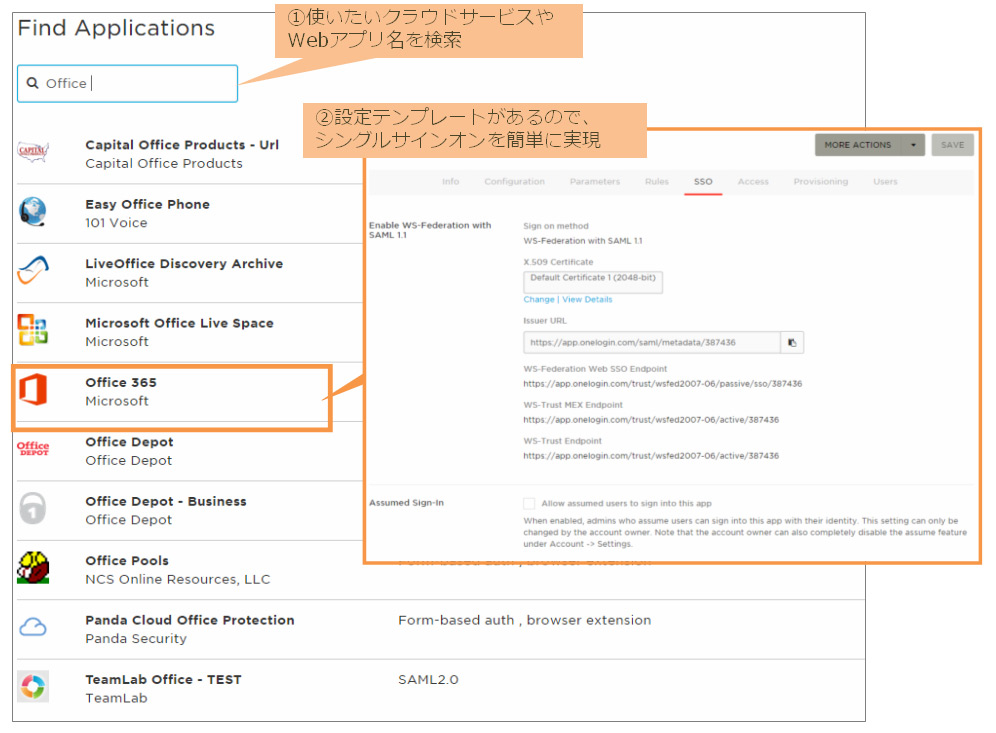Open the Users tab
Screen dimensions: 996x733
click(885, 182)
